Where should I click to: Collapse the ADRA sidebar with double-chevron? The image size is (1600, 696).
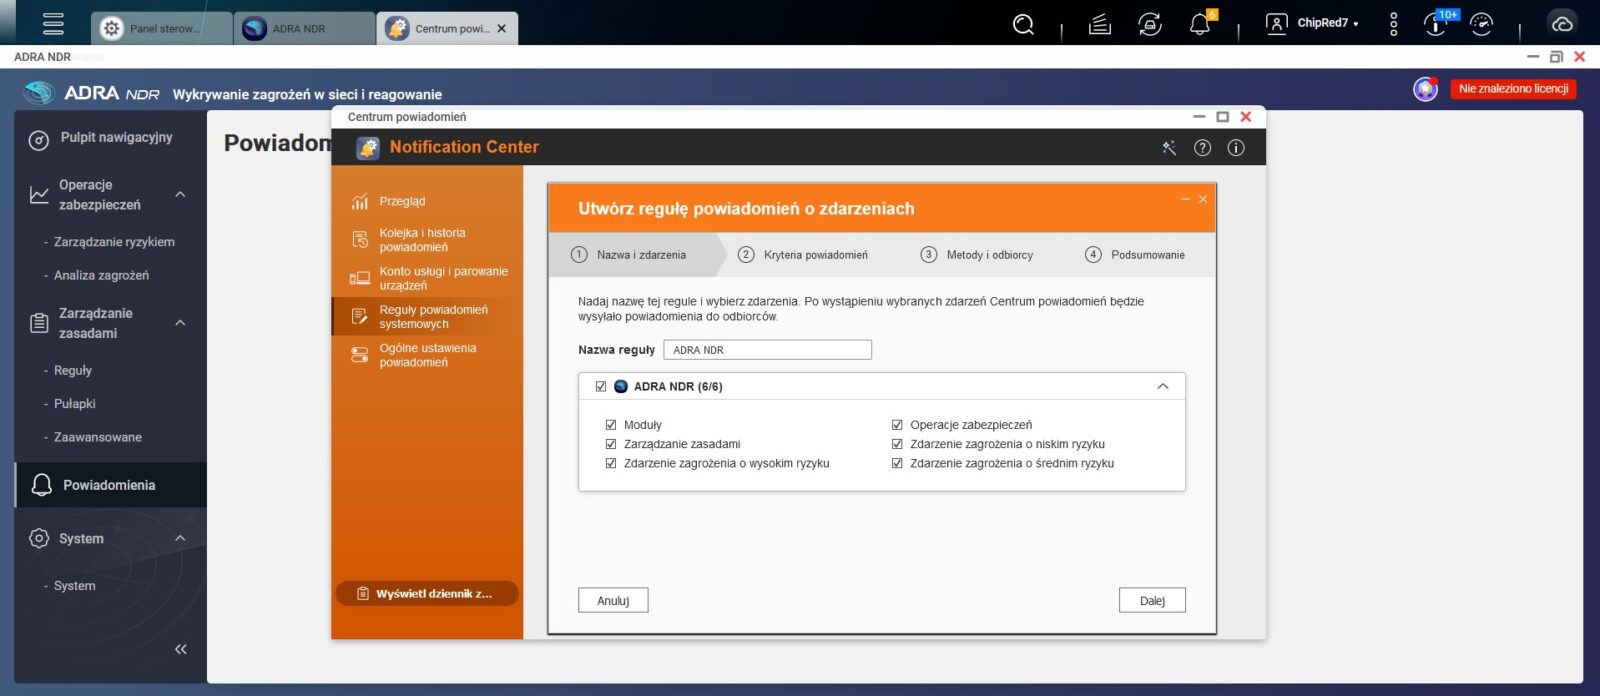(180, 649)
